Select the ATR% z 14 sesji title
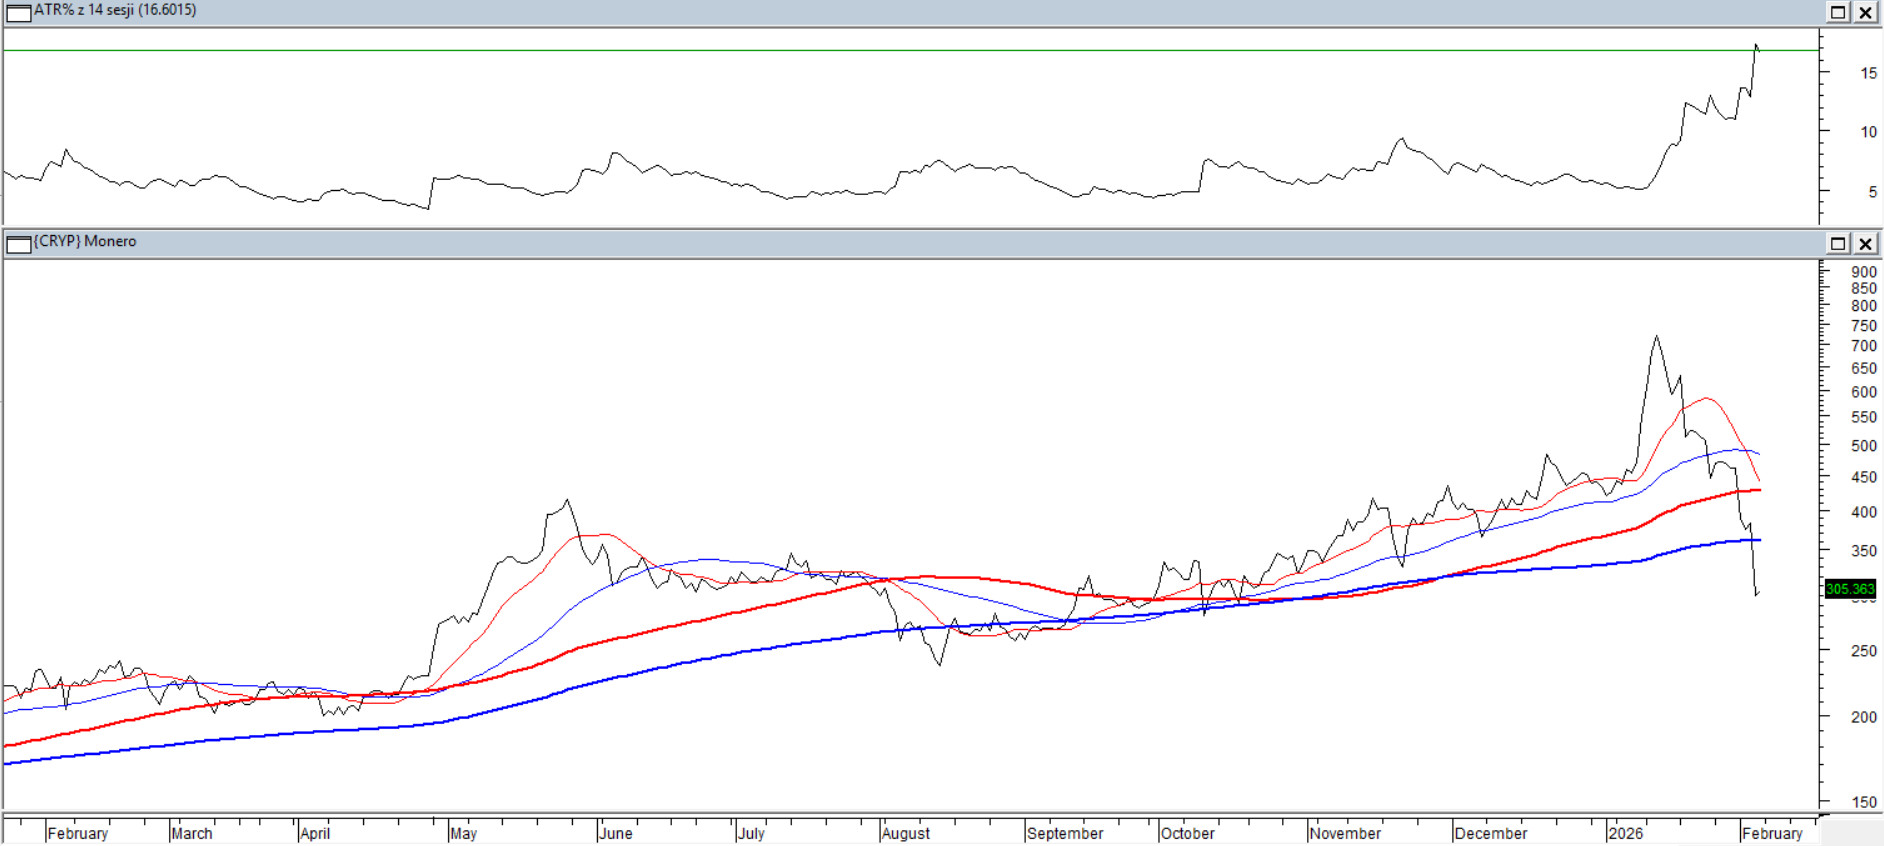Screen dimensions: 1884x846 click(x=115, y=10)
